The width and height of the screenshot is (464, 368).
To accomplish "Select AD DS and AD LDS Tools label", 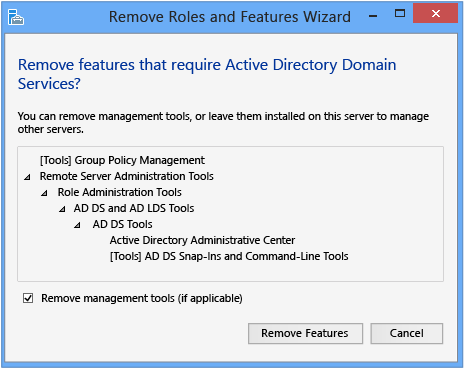I will click(134, 208).
